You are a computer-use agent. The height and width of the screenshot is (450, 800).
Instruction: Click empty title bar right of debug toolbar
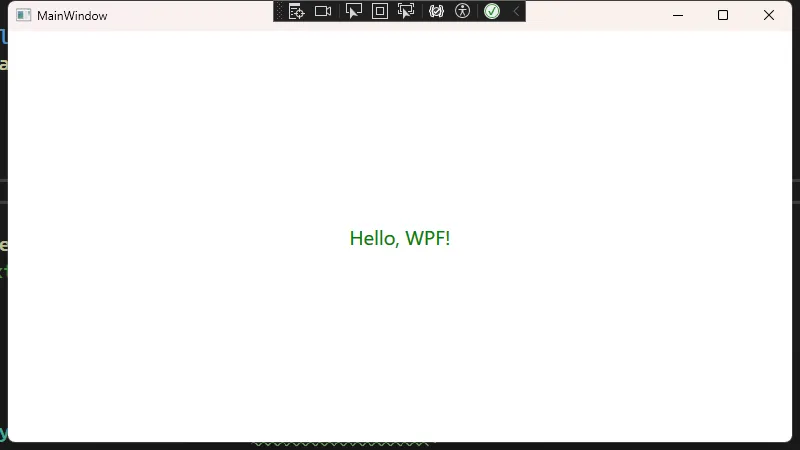tap(590, 15)
